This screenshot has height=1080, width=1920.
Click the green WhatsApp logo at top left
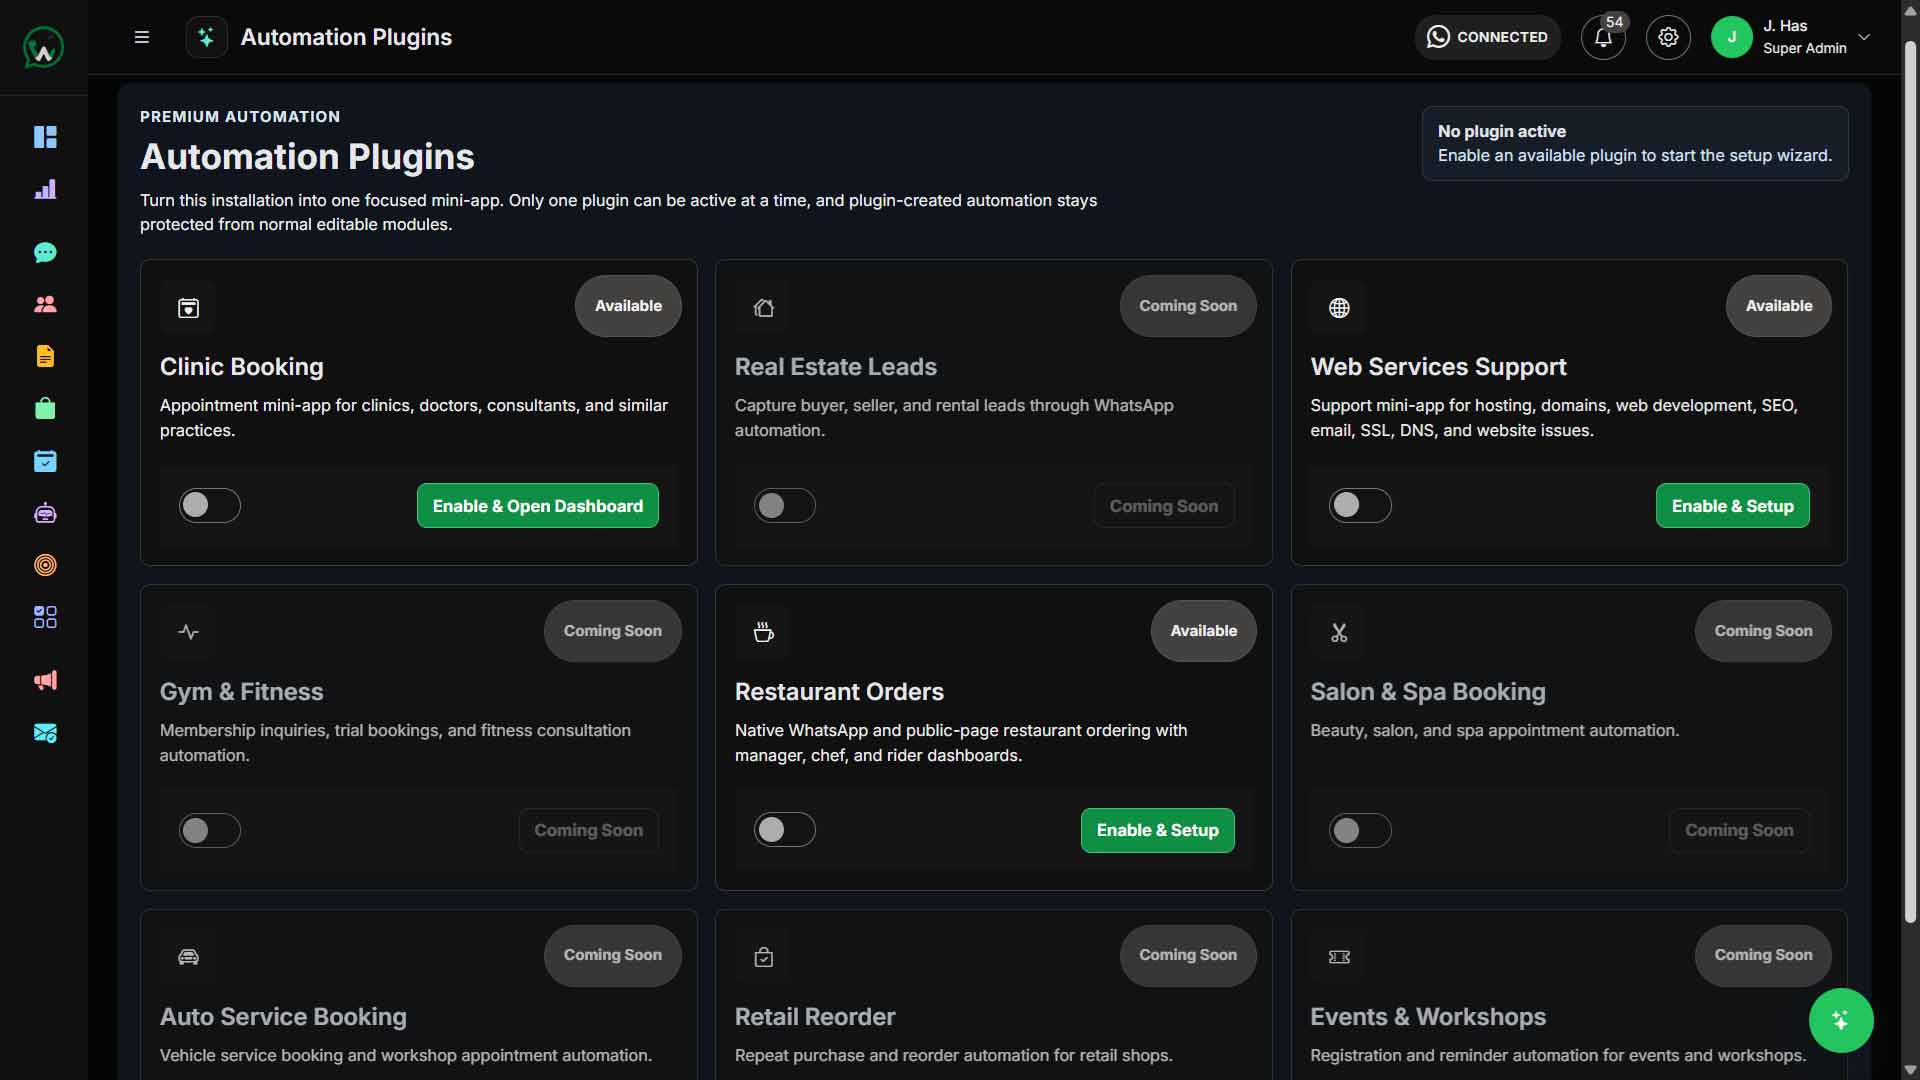43,47
